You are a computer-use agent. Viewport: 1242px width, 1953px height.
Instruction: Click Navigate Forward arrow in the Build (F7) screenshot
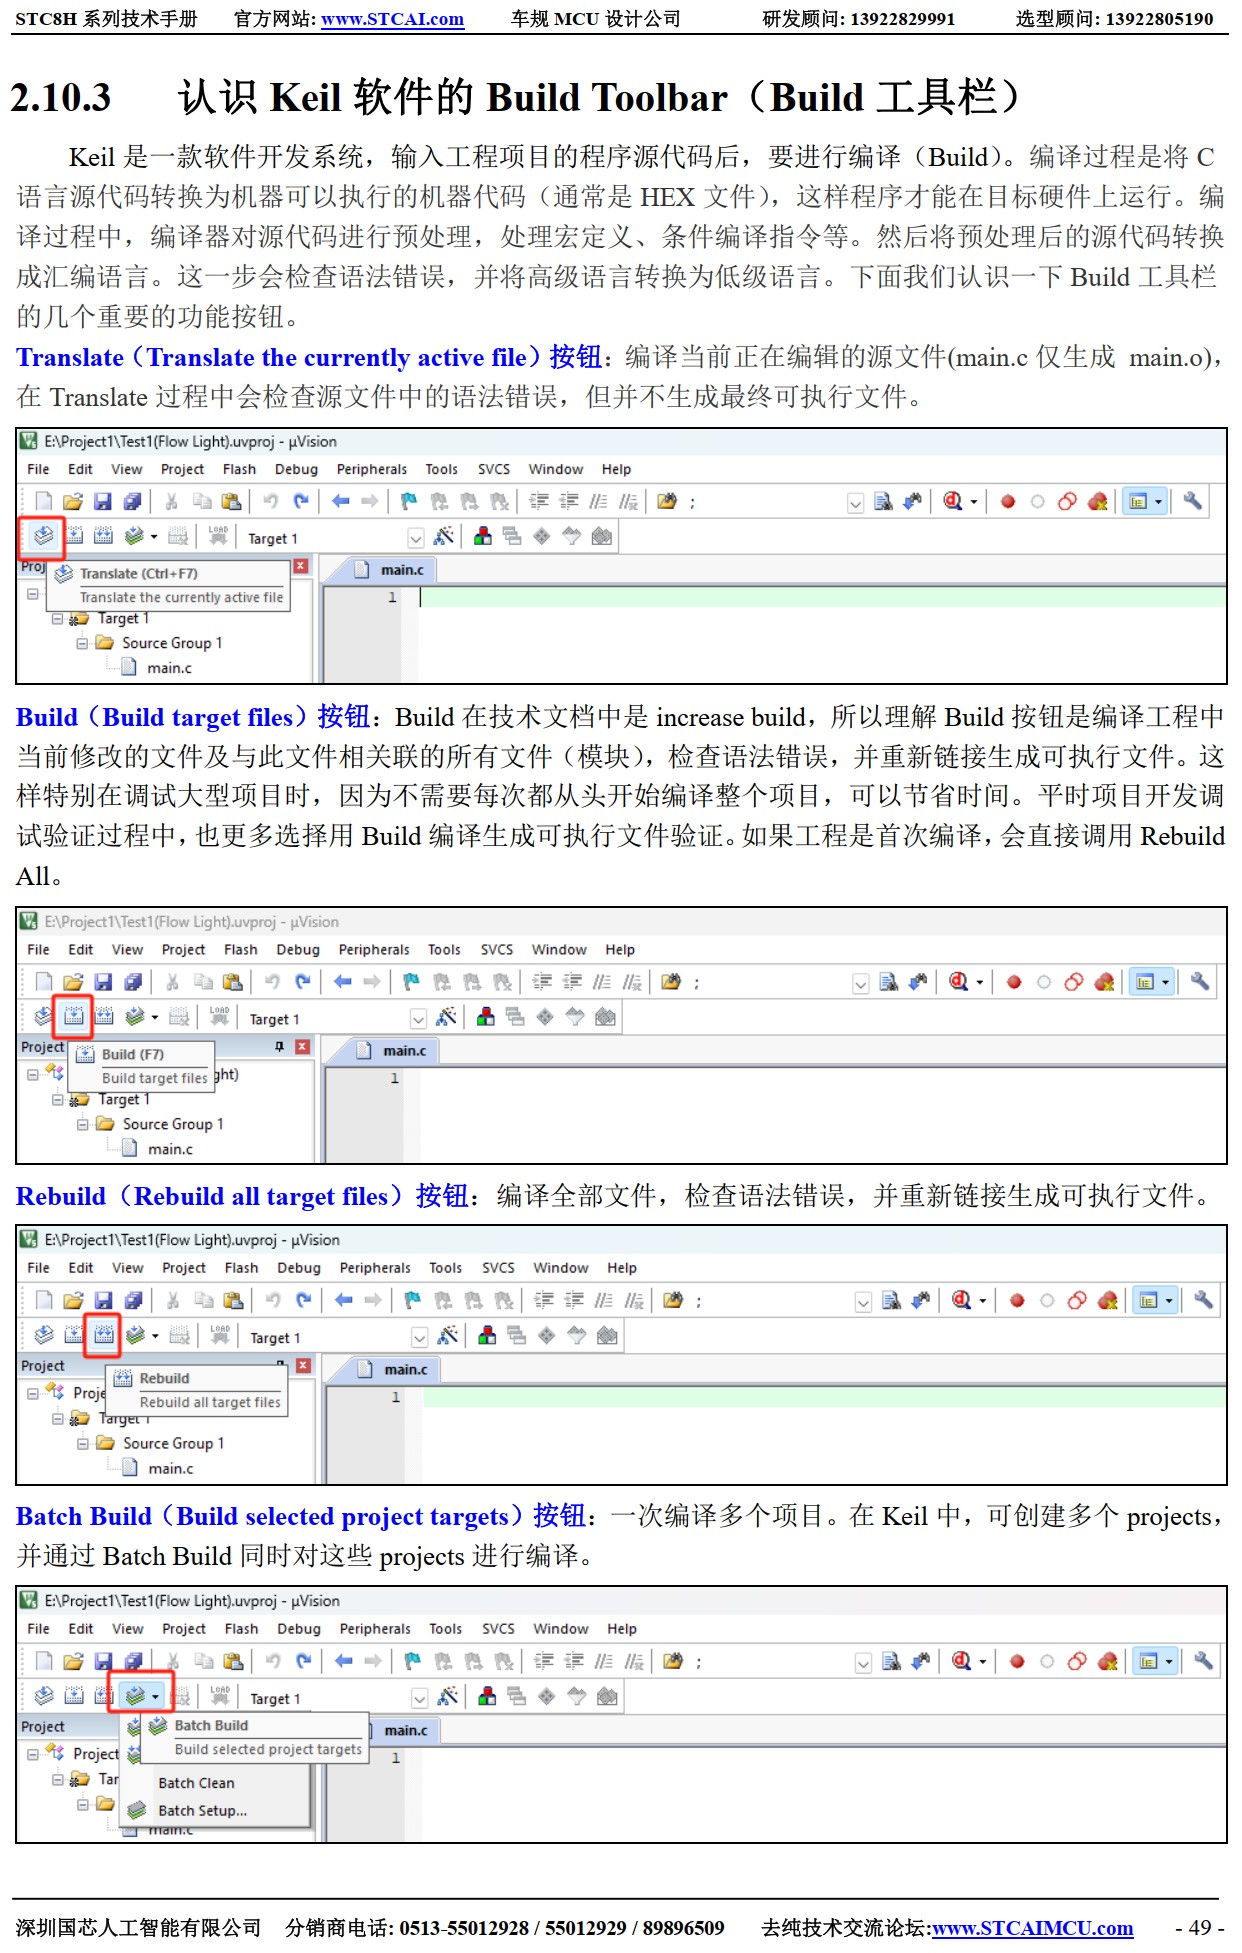point(372,982)
